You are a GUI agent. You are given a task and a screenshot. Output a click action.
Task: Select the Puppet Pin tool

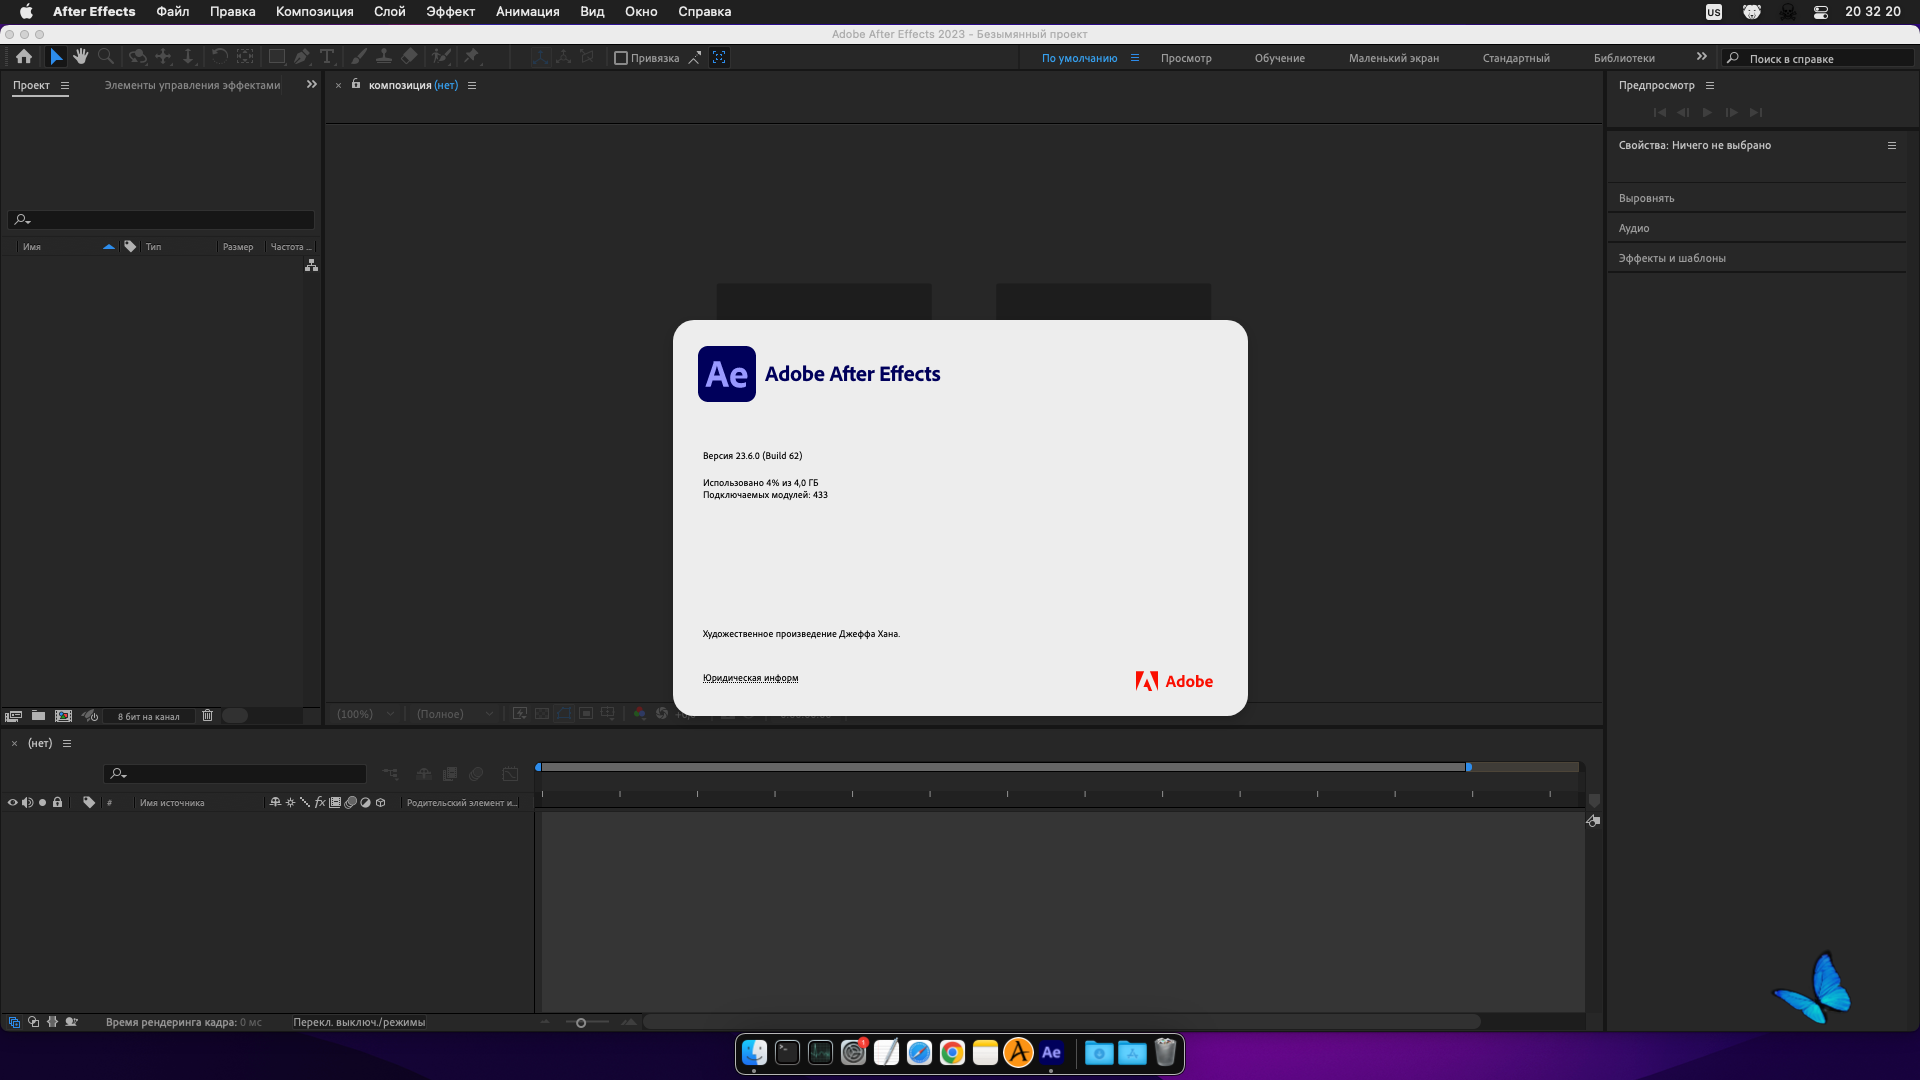[472, 57]
